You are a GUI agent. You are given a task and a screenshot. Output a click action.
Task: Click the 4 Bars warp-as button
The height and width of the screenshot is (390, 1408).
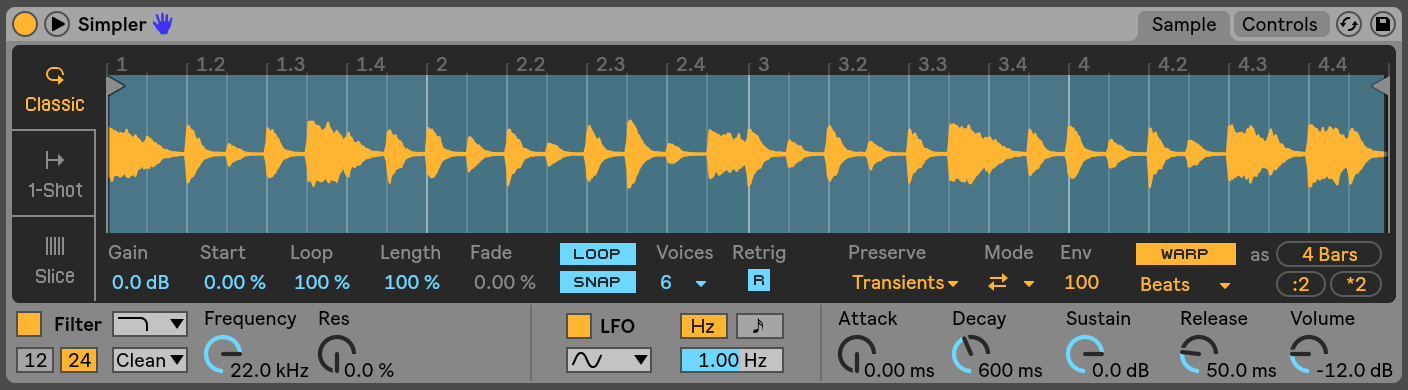point(1329,254)
